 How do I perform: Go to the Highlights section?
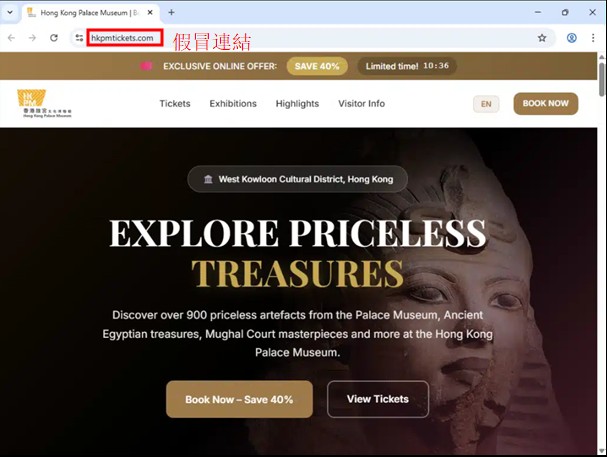point(297,104)
